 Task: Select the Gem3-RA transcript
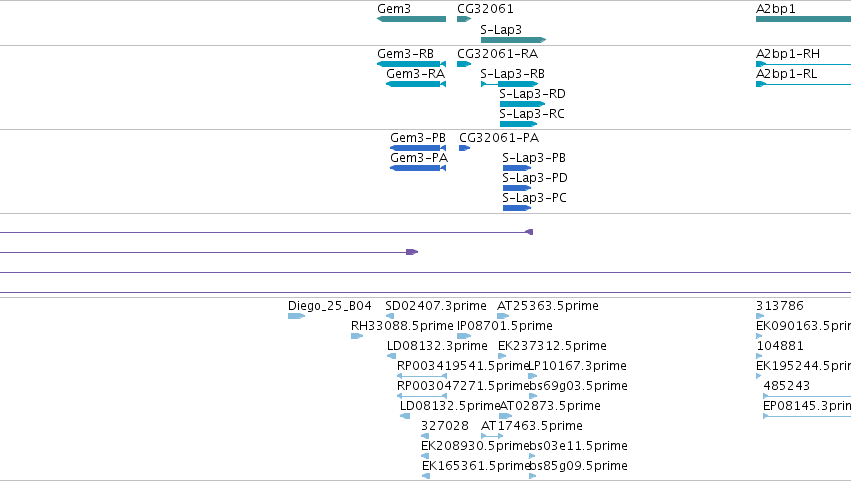416,84
